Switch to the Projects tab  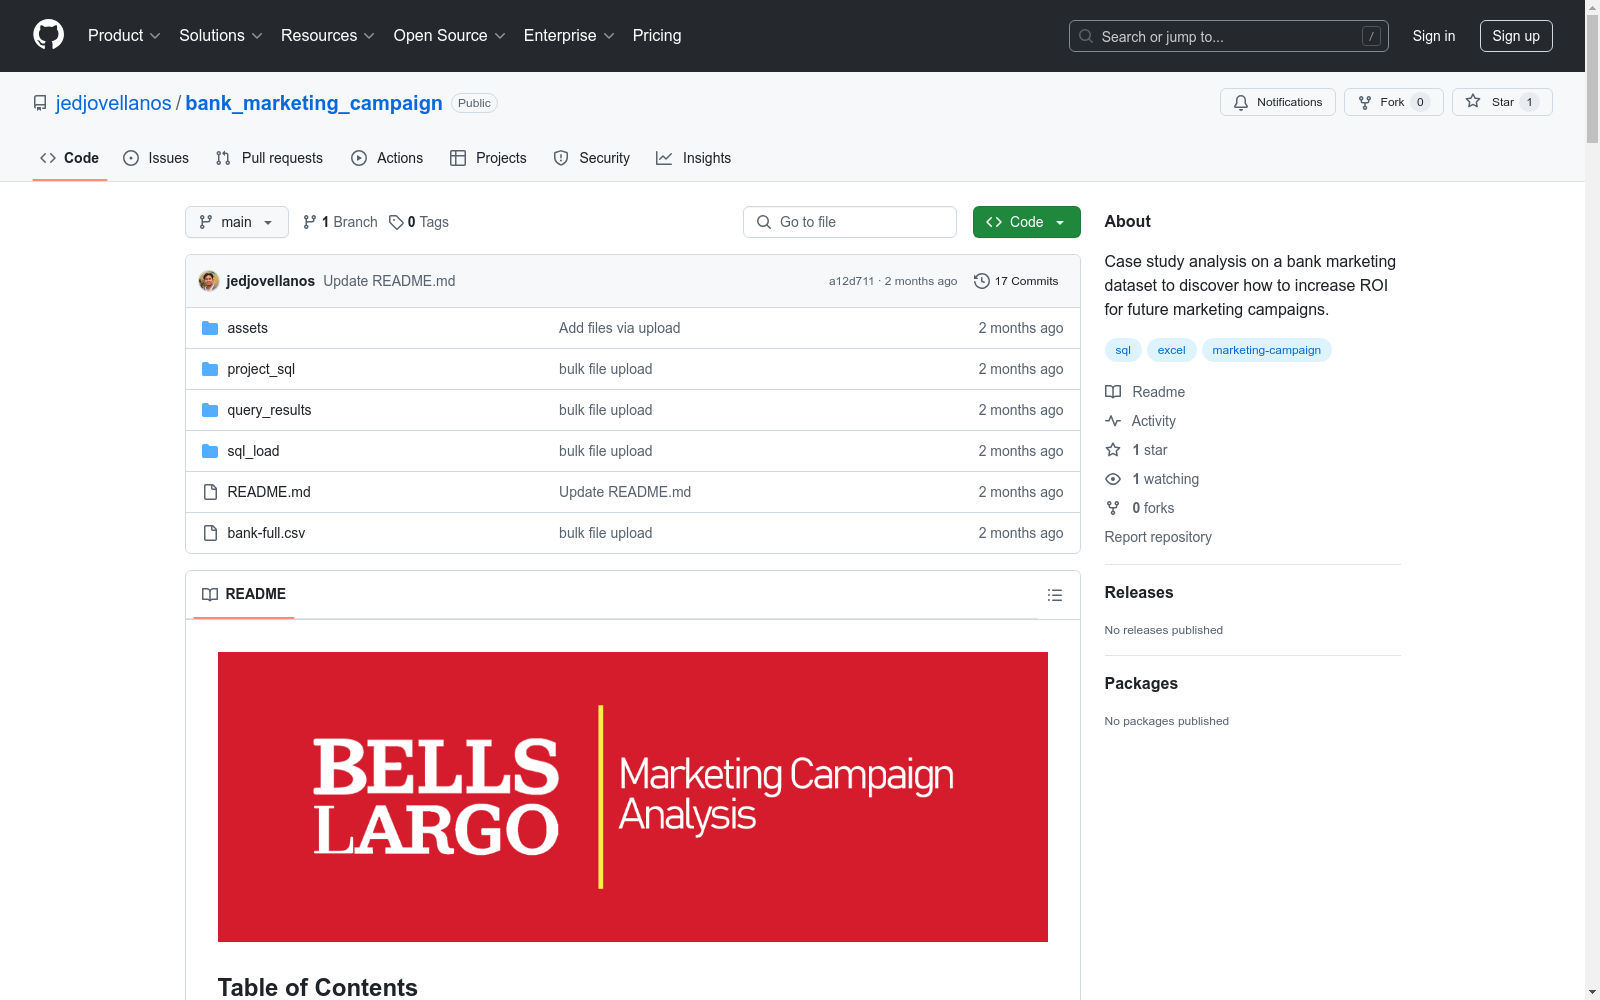point(488,158)
